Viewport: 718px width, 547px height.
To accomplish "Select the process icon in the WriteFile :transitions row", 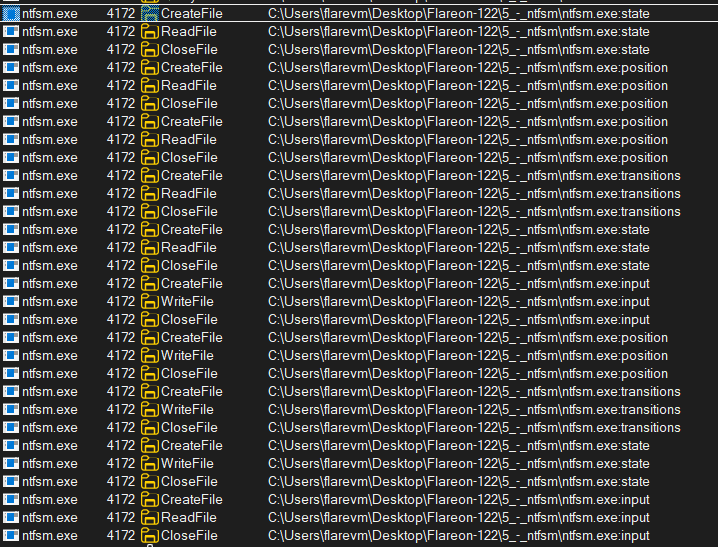I will (x=11, y=410).
